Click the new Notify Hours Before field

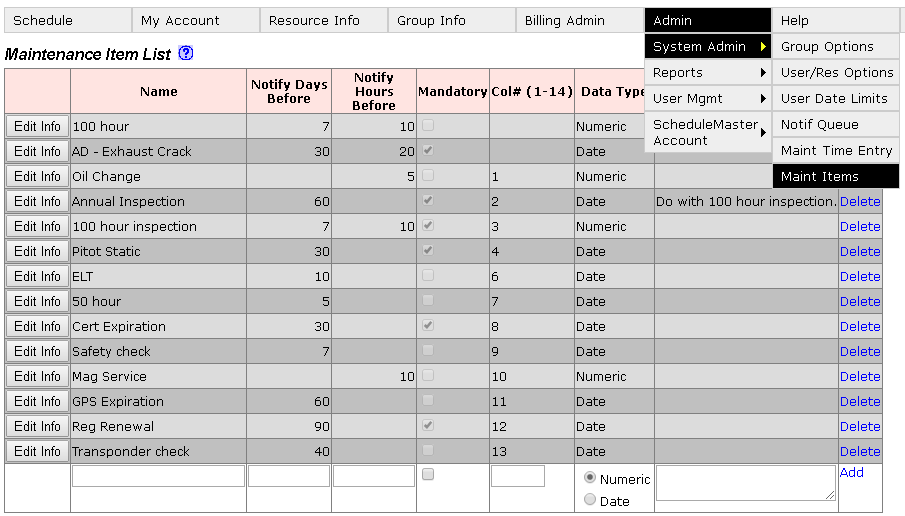pyautogui.click(x=373, y=476)
